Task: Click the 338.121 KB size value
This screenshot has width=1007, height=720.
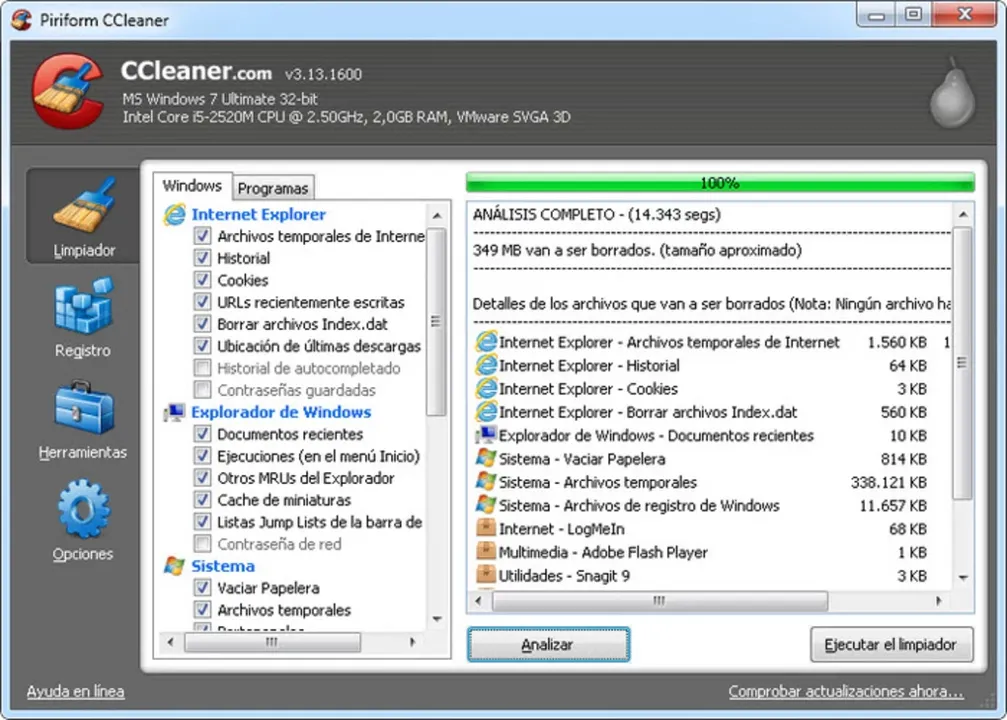Action: pyautogui.click(x=888, y=482)
